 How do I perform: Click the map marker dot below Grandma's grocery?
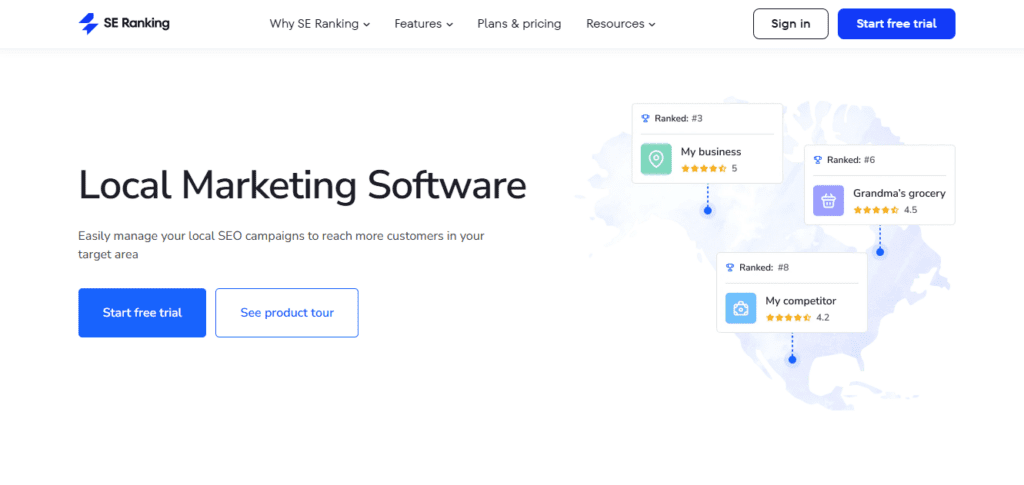point(880,252)
